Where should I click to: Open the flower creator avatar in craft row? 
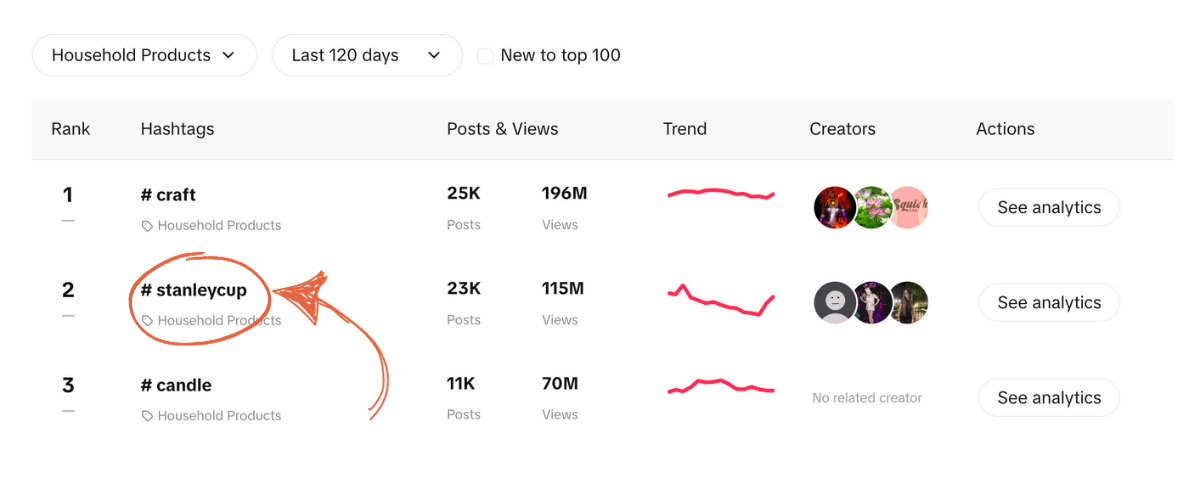click(x=872, y=207)
